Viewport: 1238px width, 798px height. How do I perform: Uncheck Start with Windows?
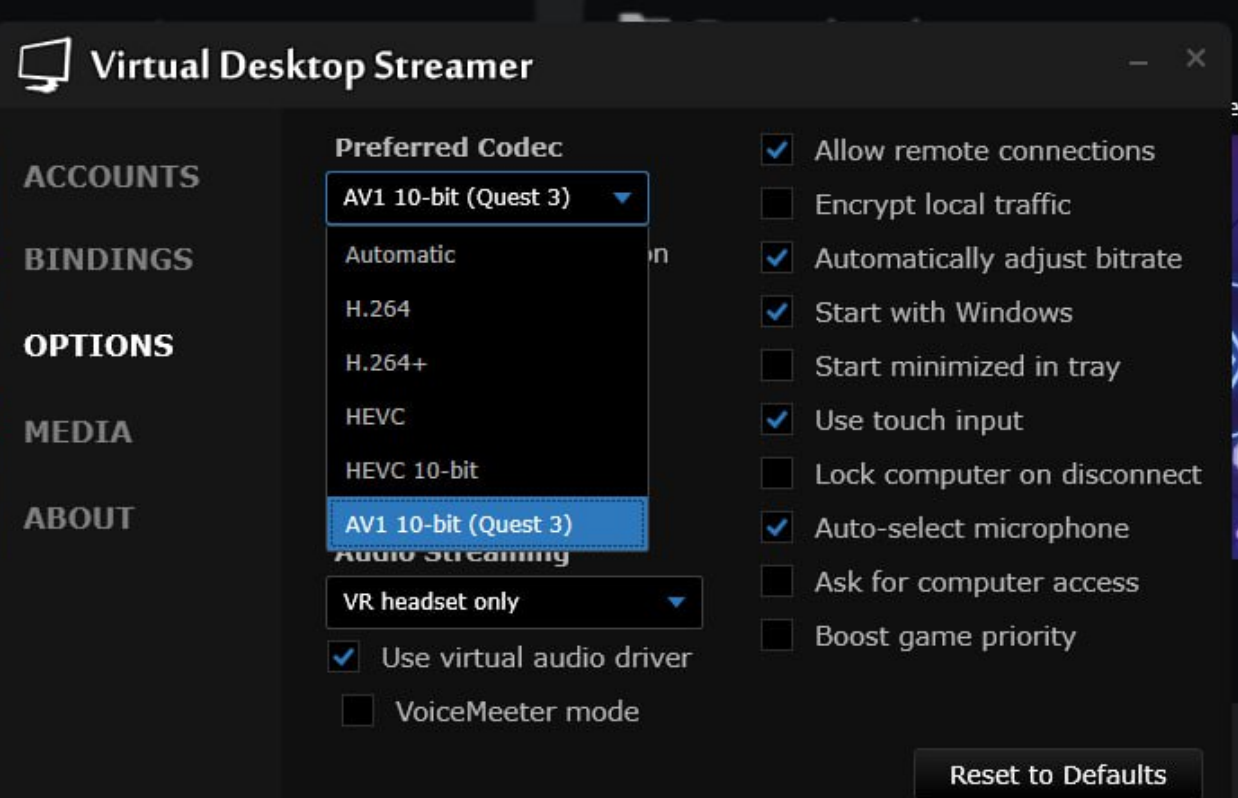click(x=777, y=312)
